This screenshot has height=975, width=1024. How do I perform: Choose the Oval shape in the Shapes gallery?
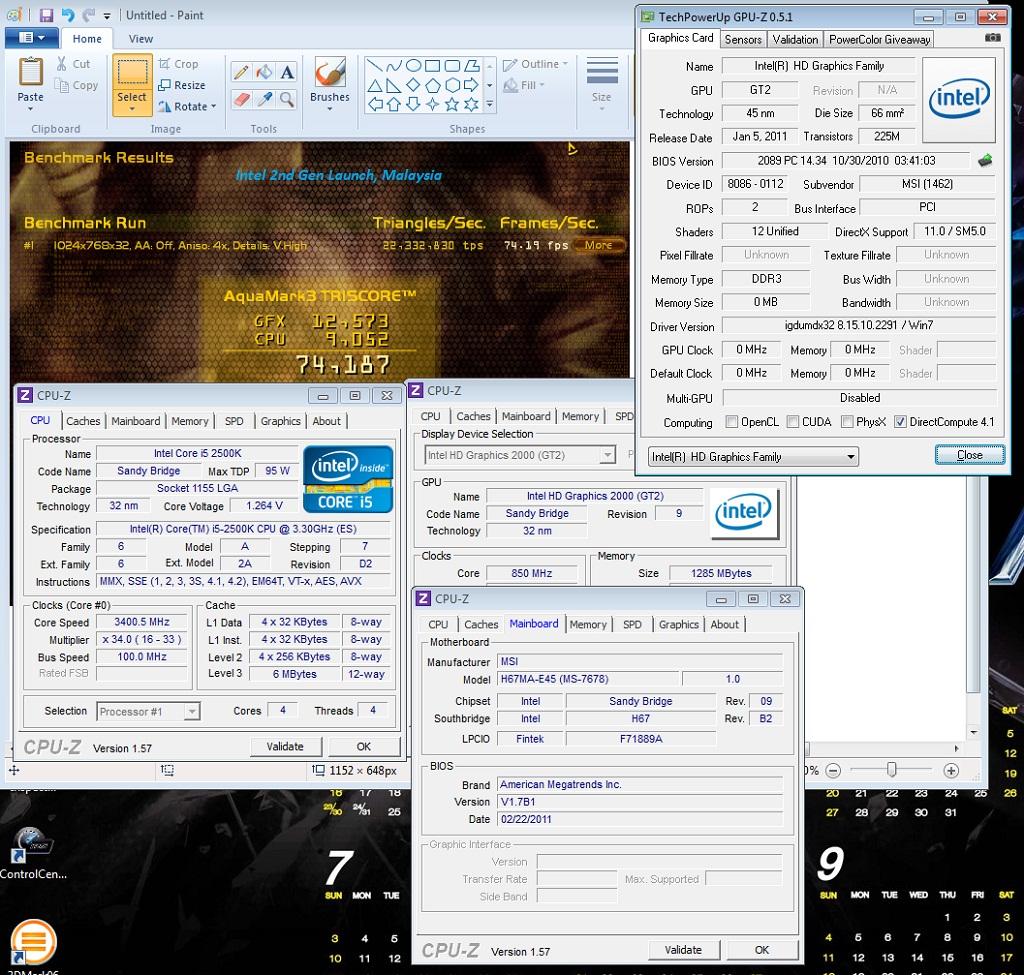[x=413, y=65]
